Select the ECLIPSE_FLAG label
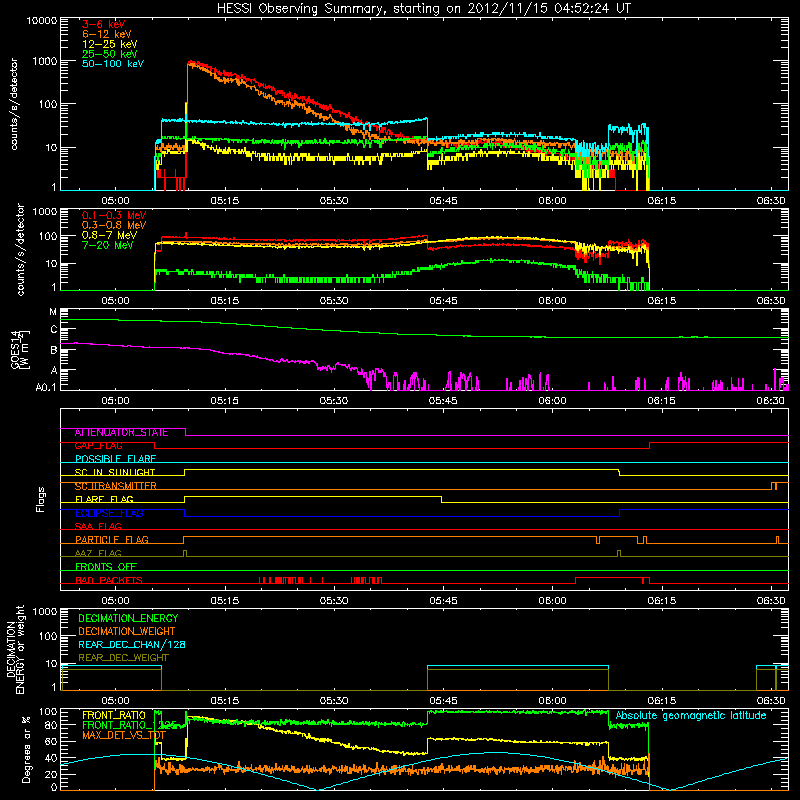 109,513
